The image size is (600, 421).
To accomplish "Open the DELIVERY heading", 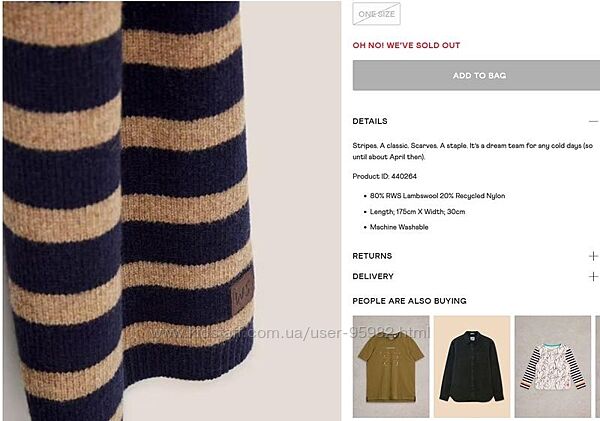I will point(373,276).
